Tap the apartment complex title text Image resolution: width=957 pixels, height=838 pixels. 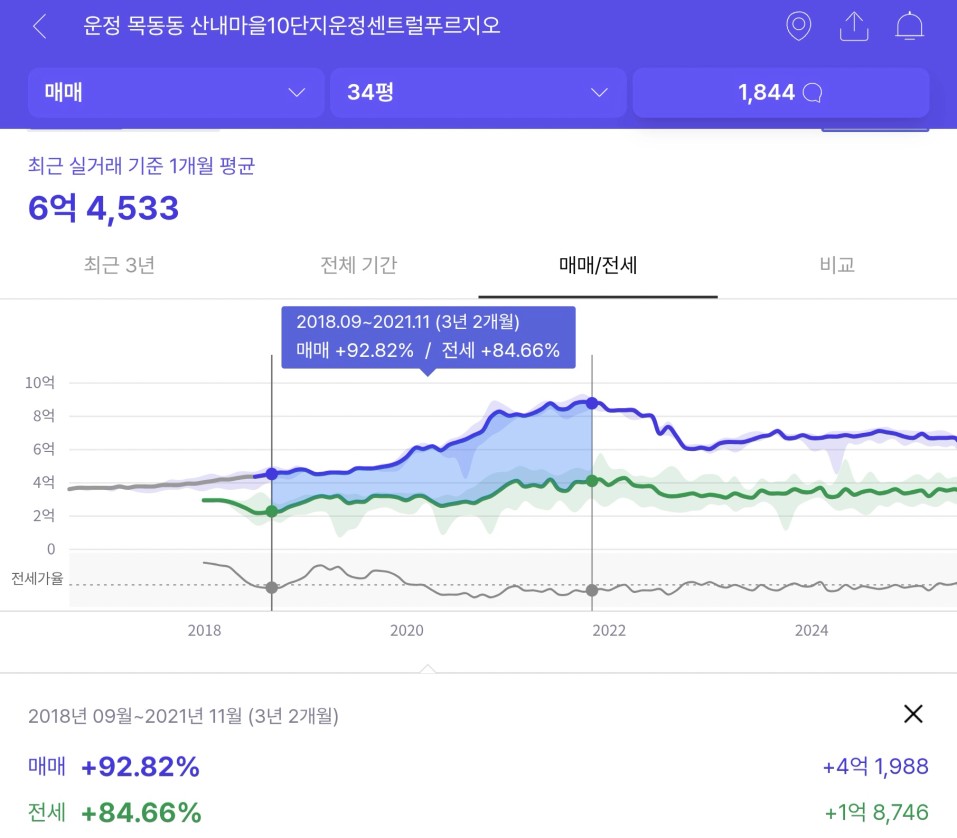pos(292,26)
